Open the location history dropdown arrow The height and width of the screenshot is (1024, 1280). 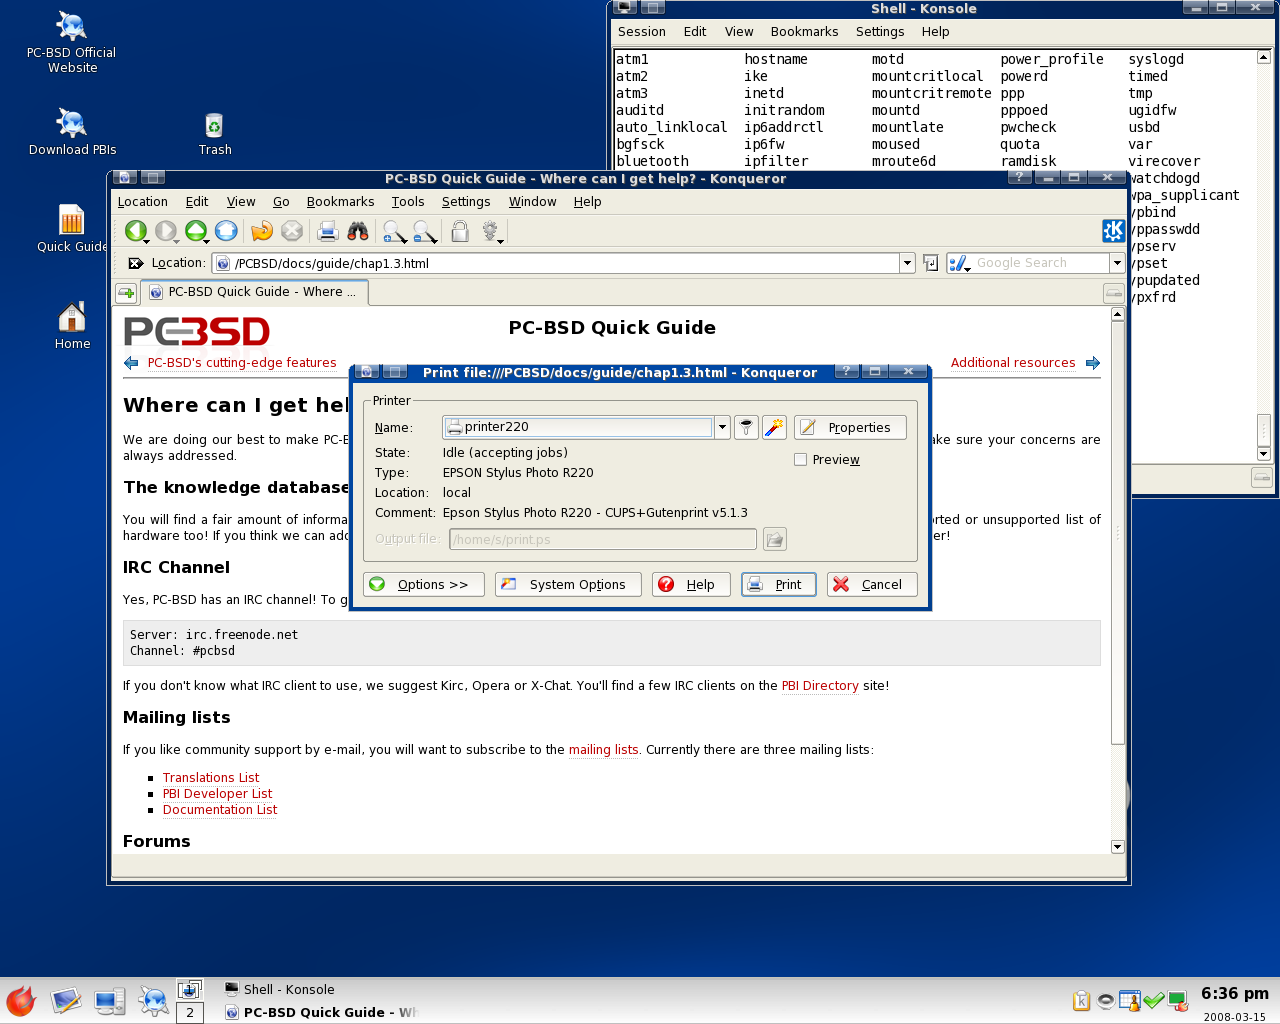tap(907, 263)
